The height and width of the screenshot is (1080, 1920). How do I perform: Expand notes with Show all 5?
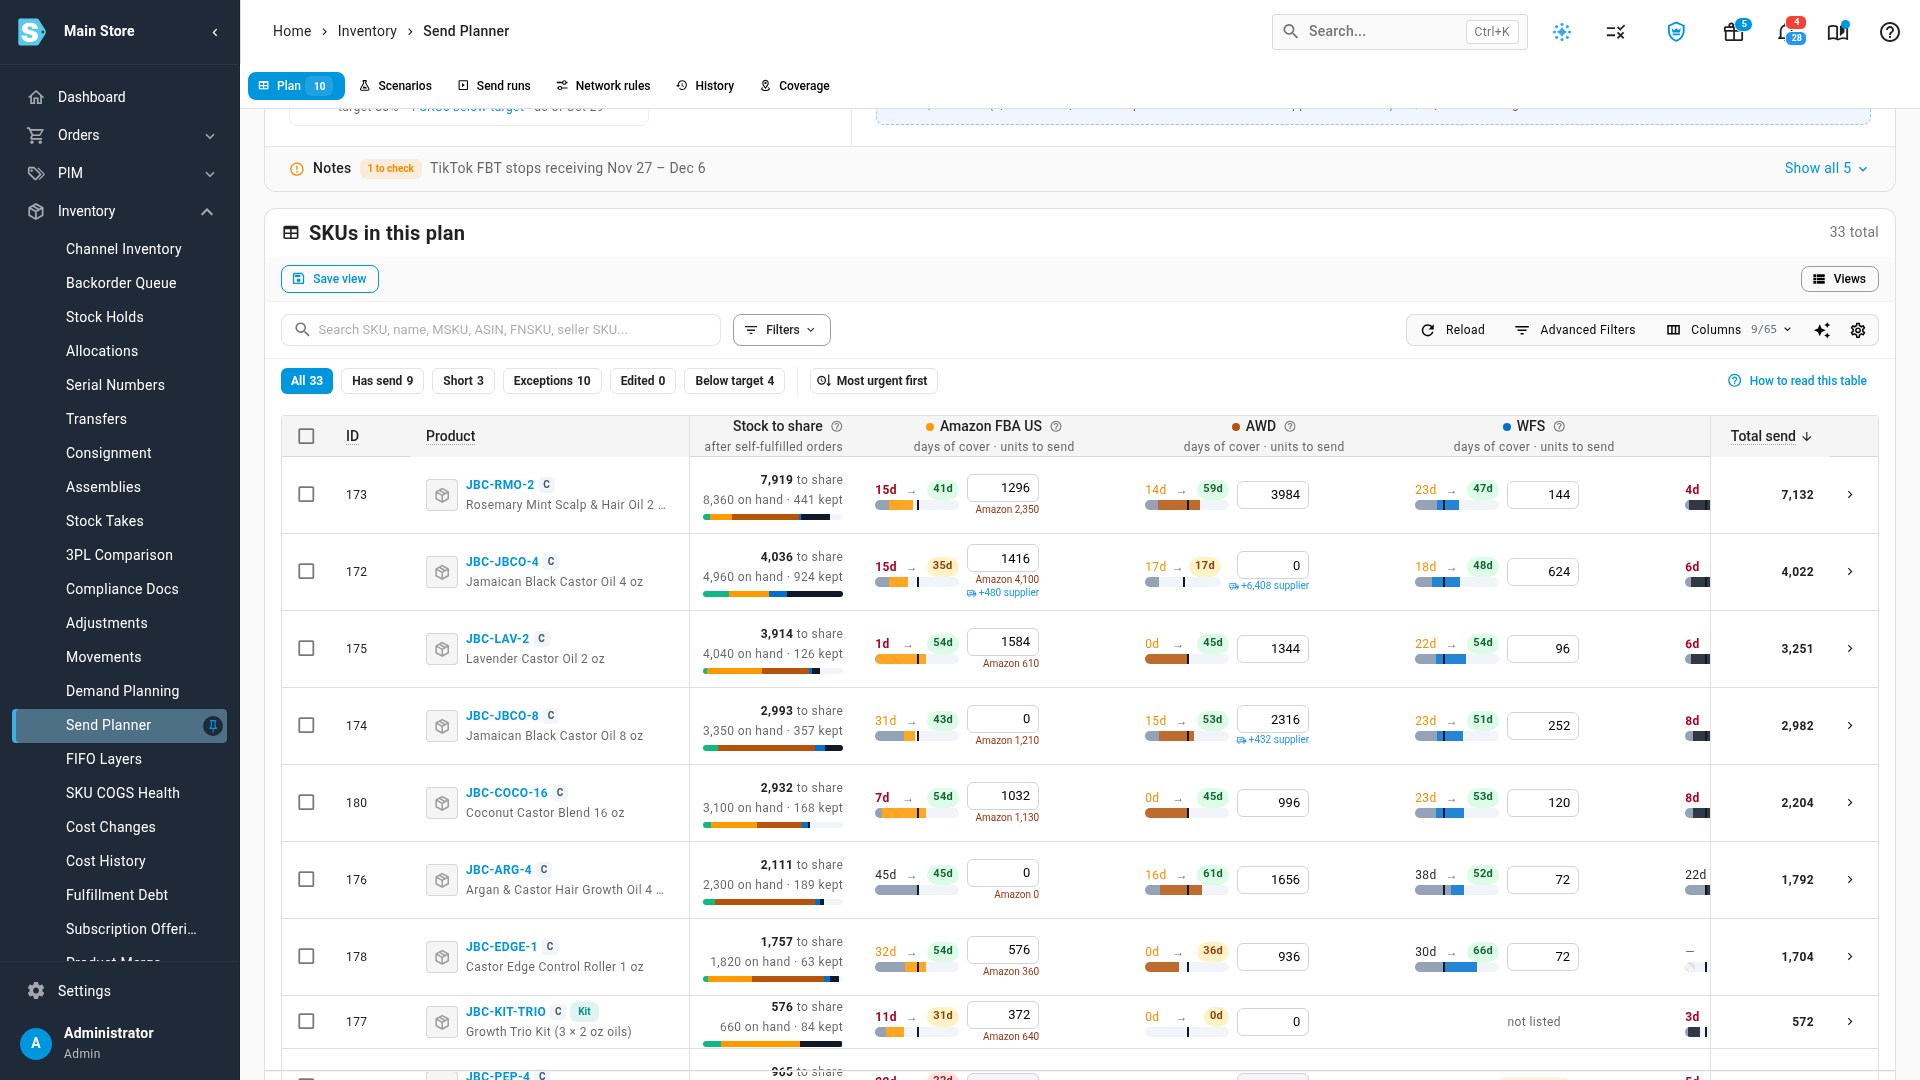pyautogui.click(x=1826, y=168)
